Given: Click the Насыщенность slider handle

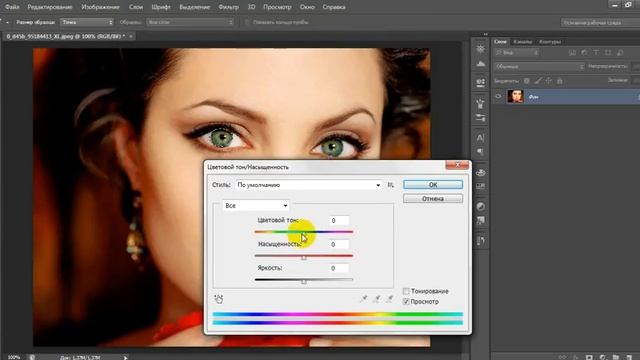Looking at the screenshot, I should tap(304, 258).
